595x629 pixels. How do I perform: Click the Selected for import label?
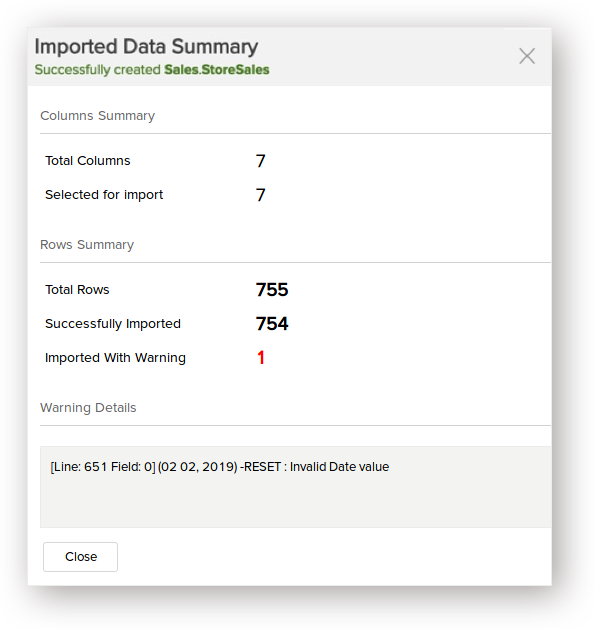pyautogui.click(x=104, y=195)
